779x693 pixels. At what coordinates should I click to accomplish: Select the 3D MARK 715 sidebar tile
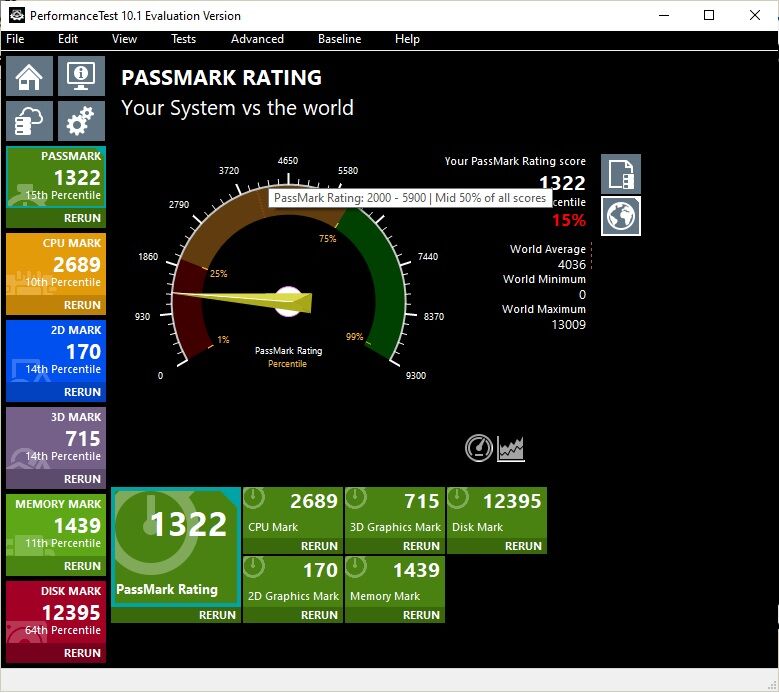point(56,438)
